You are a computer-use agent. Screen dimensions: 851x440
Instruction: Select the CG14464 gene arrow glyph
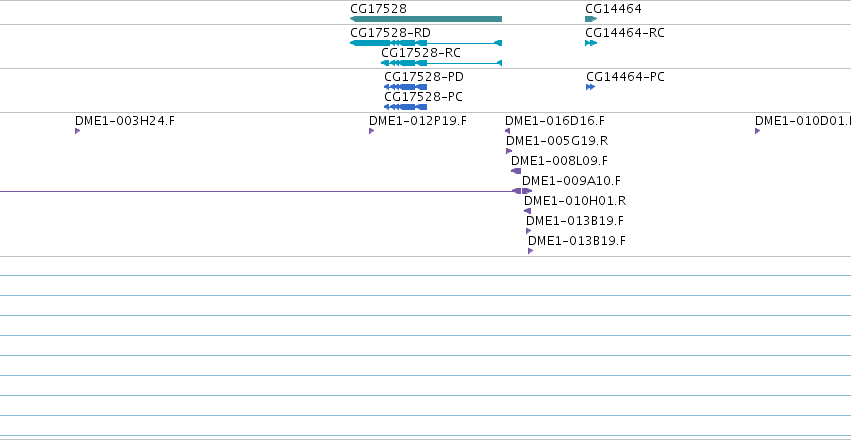pos(591,19)
